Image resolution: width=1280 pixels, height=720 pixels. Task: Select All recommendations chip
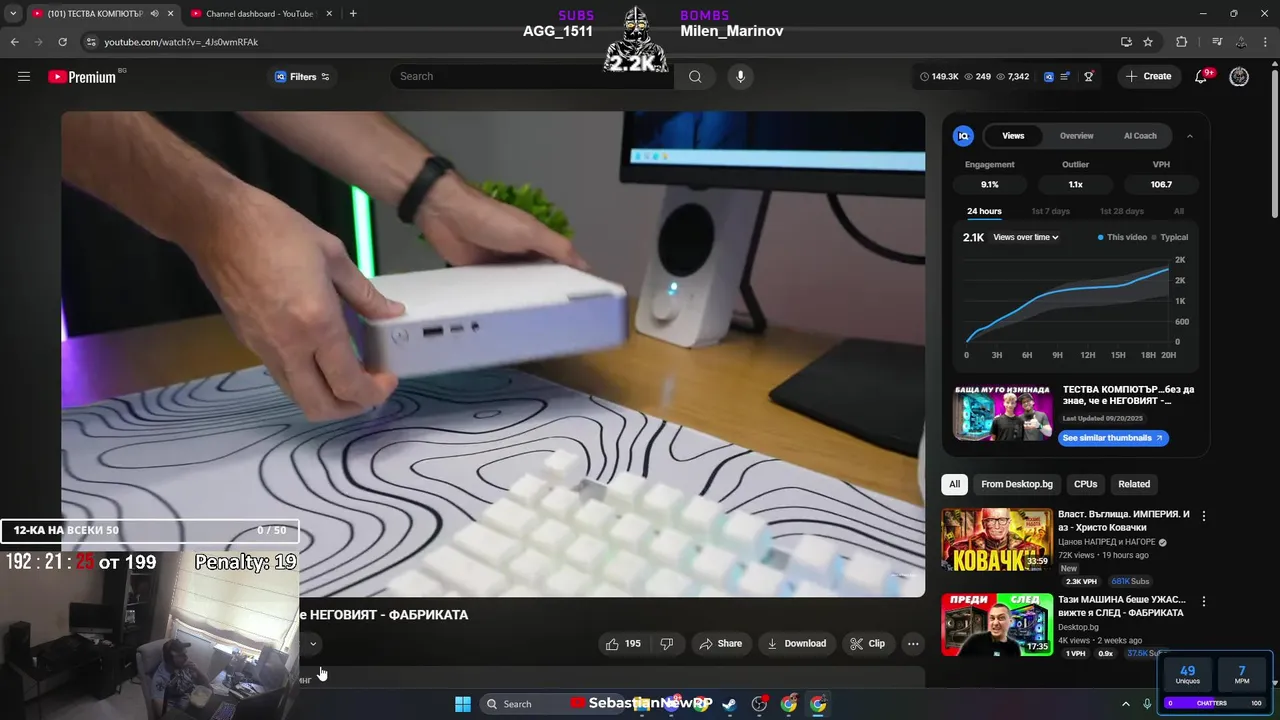click(954, 484)
